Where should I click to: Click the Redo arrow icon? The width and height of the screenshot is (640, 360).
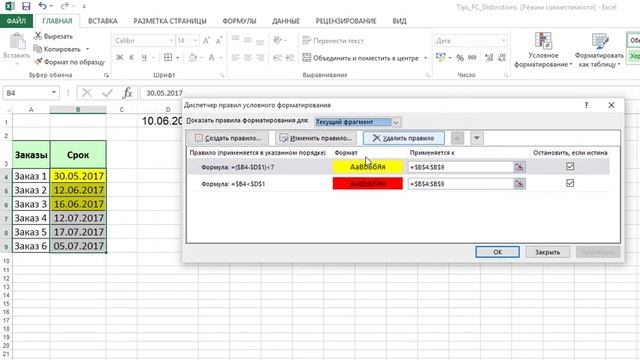point(64,6)
